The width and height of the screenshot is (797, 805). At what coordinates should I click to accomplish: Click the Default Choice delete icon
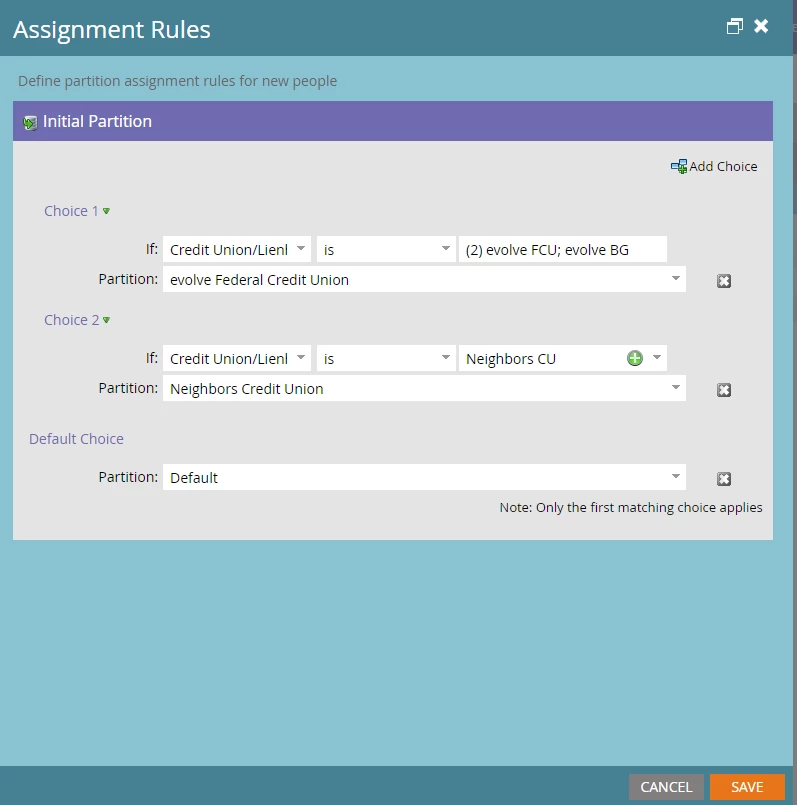(x=724, y=478)
